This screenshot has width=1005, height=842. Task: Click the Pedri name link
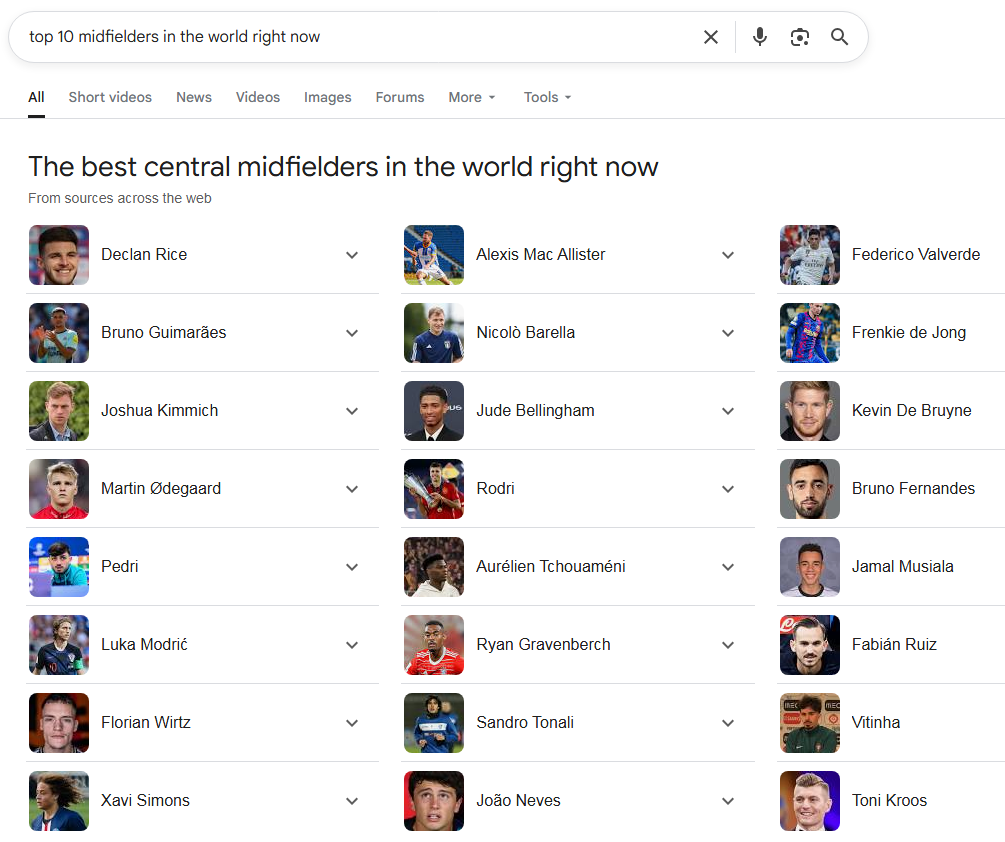click(120, 567)
